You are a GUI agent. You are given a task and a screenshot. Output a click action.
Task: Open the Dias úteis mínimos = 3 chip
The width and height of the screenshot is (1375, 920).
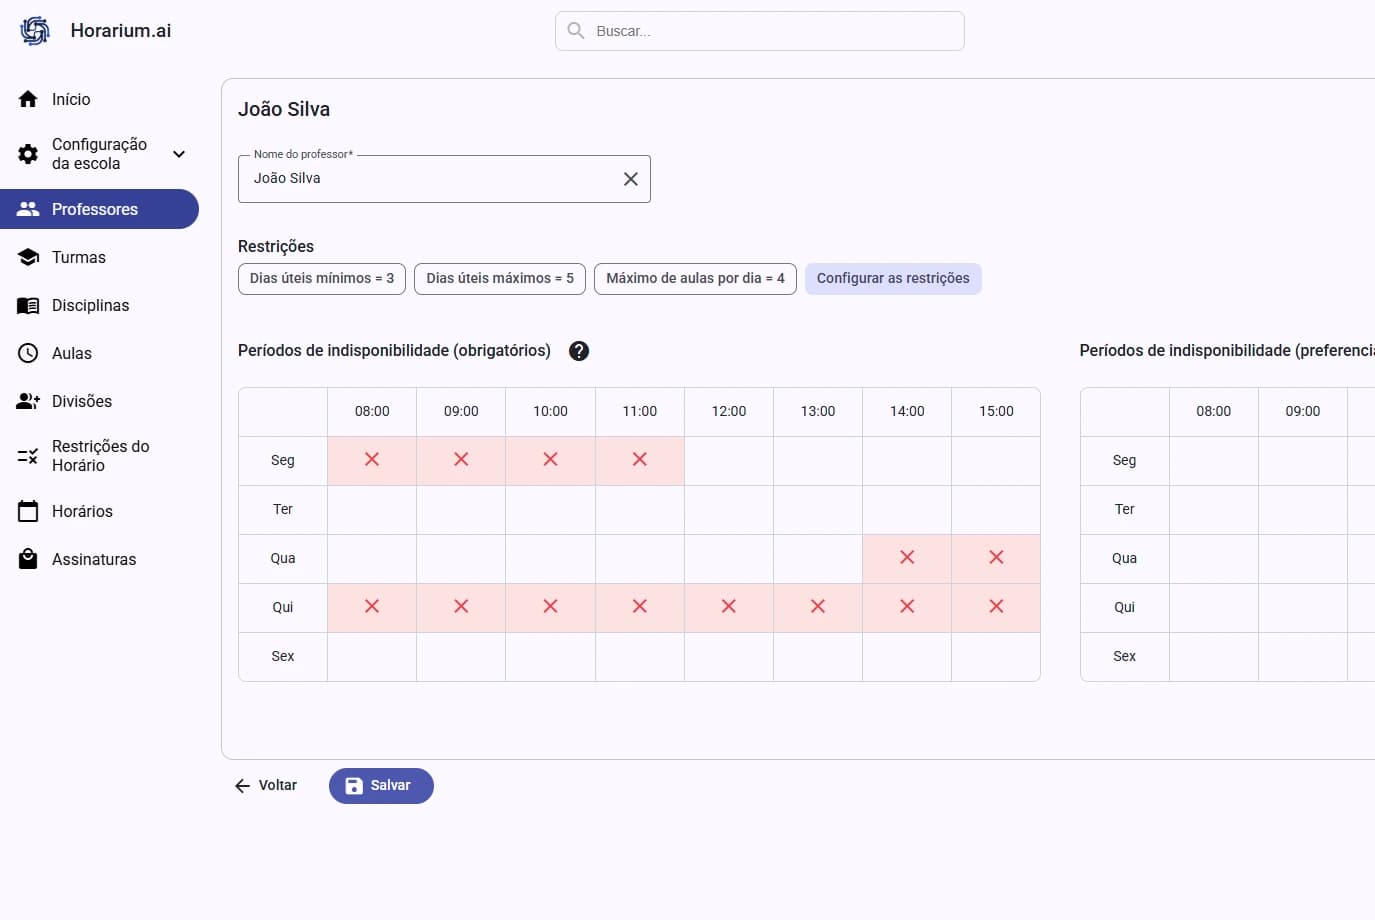(x=322, y=279)
